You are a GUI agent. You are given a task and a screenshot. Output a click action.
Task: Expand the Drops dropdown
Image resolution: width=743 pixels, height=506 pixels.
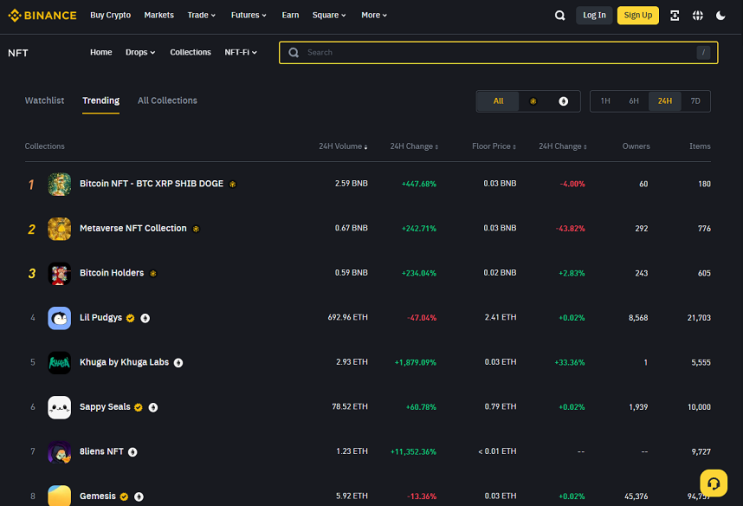click(x=140, y=52)
